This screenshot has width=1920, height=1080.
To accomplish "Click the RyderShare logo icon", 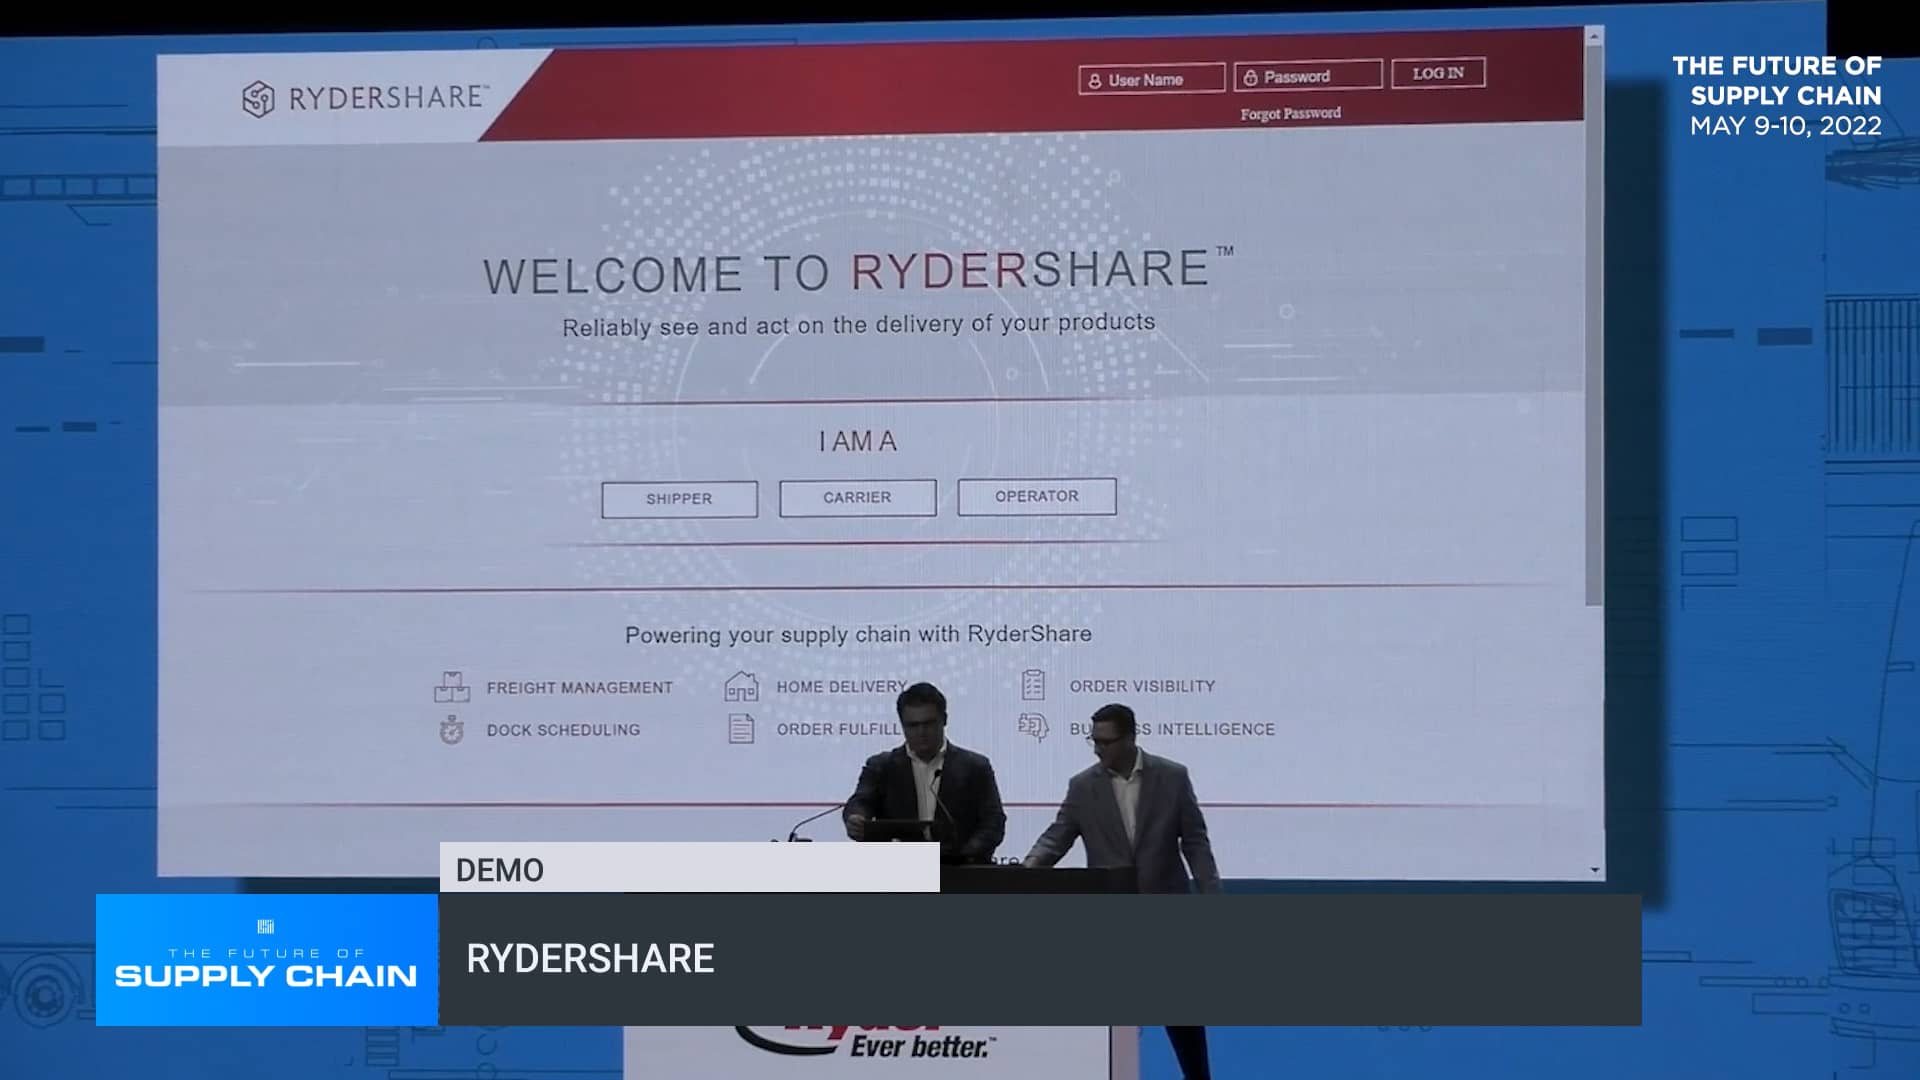I will pos(258,99).
